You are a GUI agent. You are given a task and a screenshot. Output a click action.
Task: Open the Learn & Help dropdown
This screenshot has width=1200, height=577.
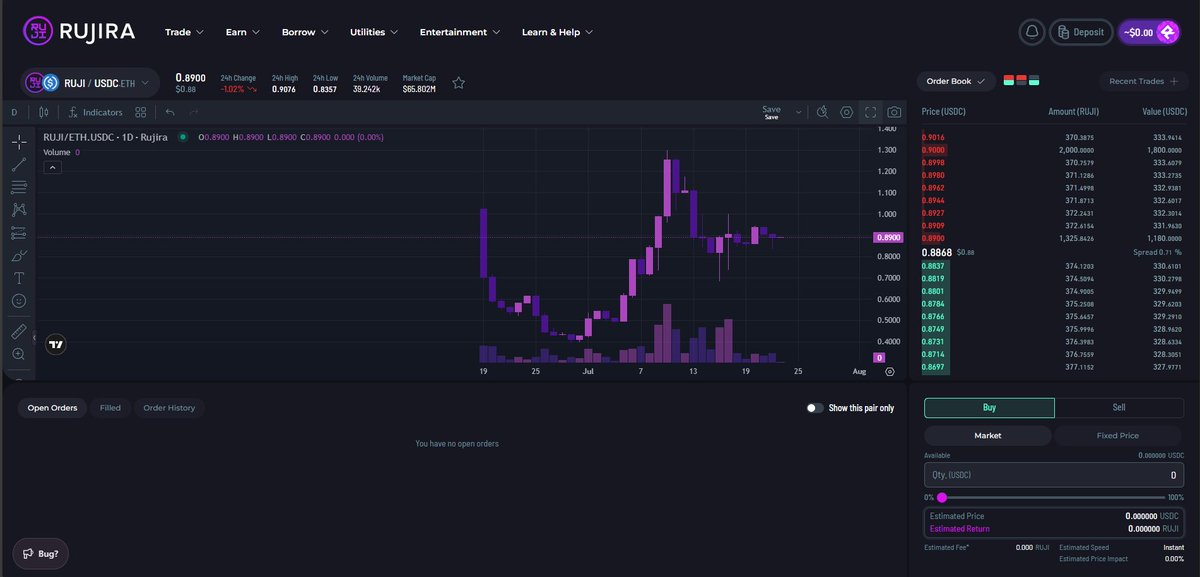coord(557,32)
